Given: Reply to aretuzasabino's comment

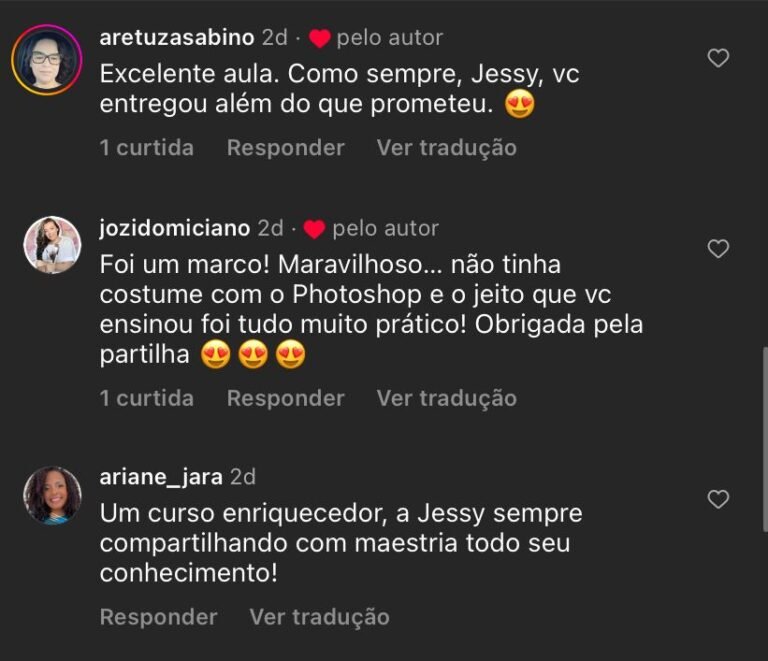Looking at the screenshot, I should pos(285,148).
